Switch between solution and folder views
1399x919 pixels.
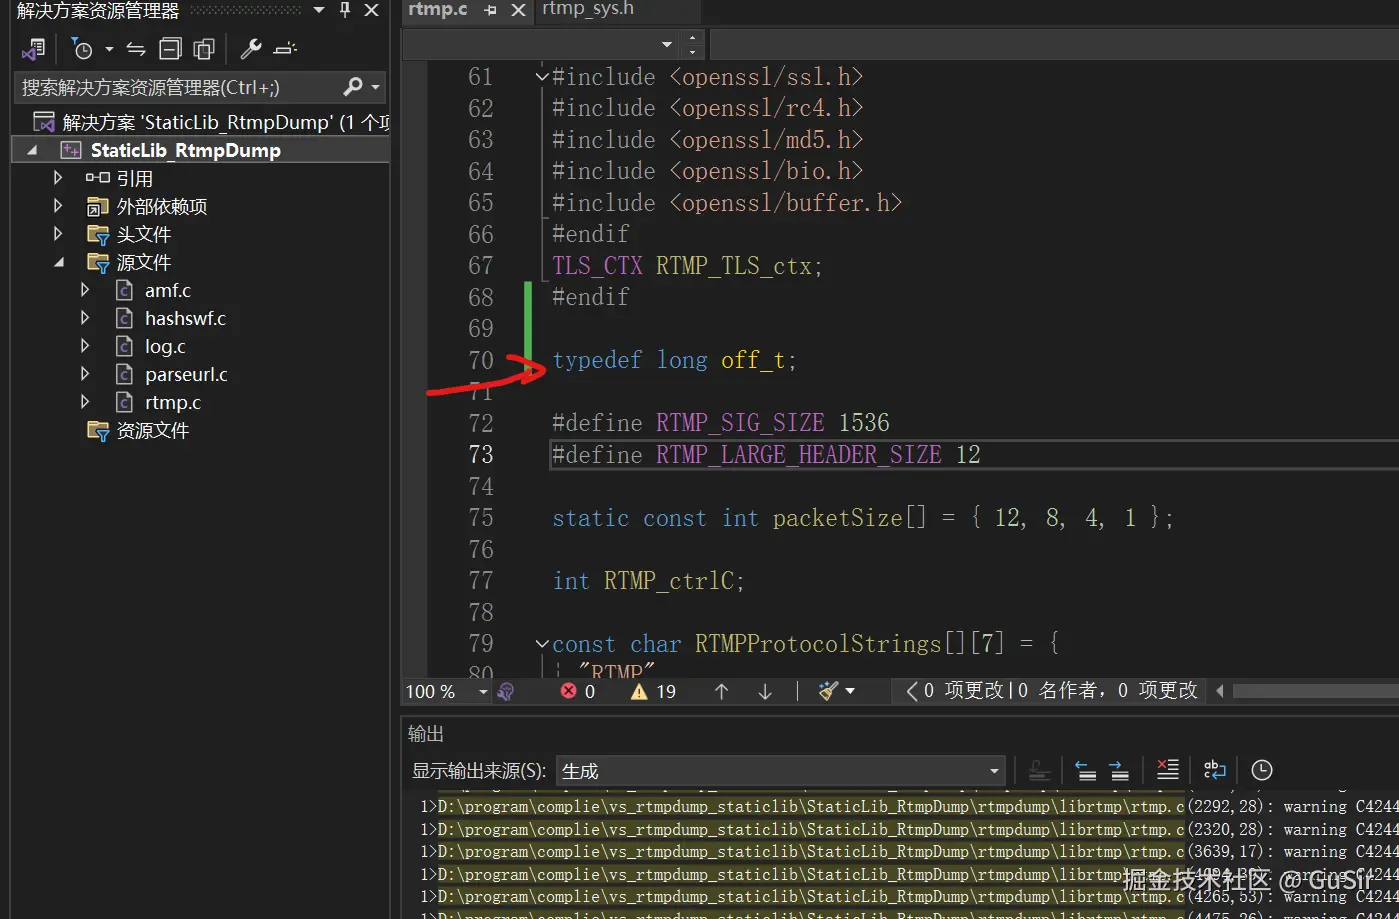34,49
